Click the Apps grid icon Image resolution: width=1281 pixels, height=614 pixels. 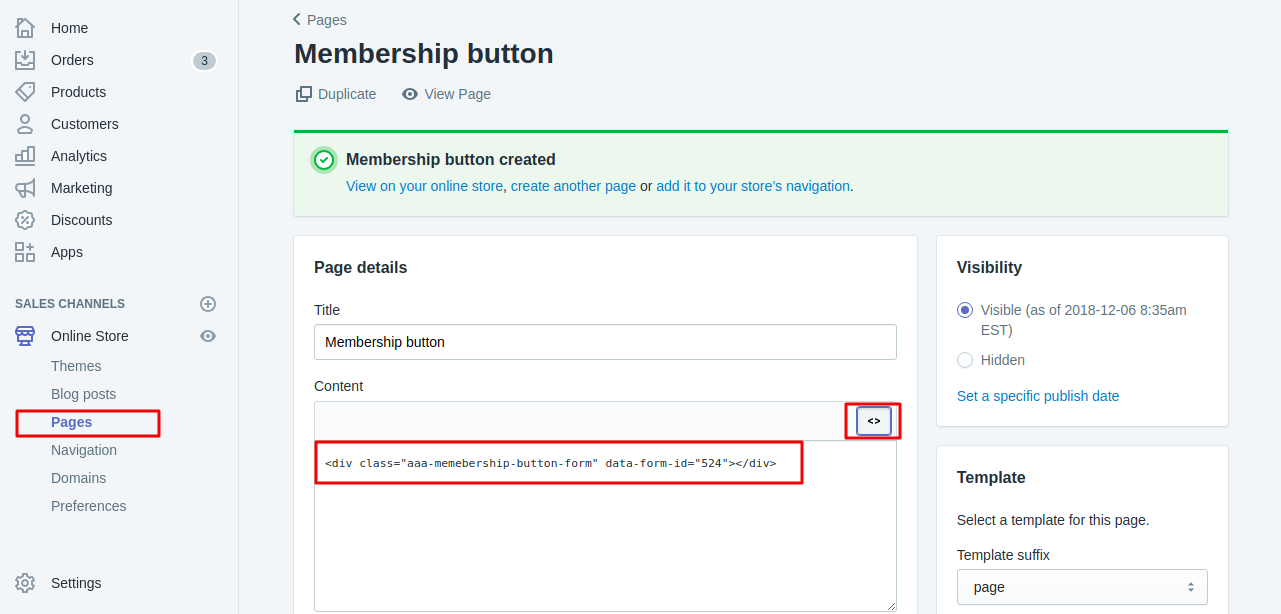25,252
